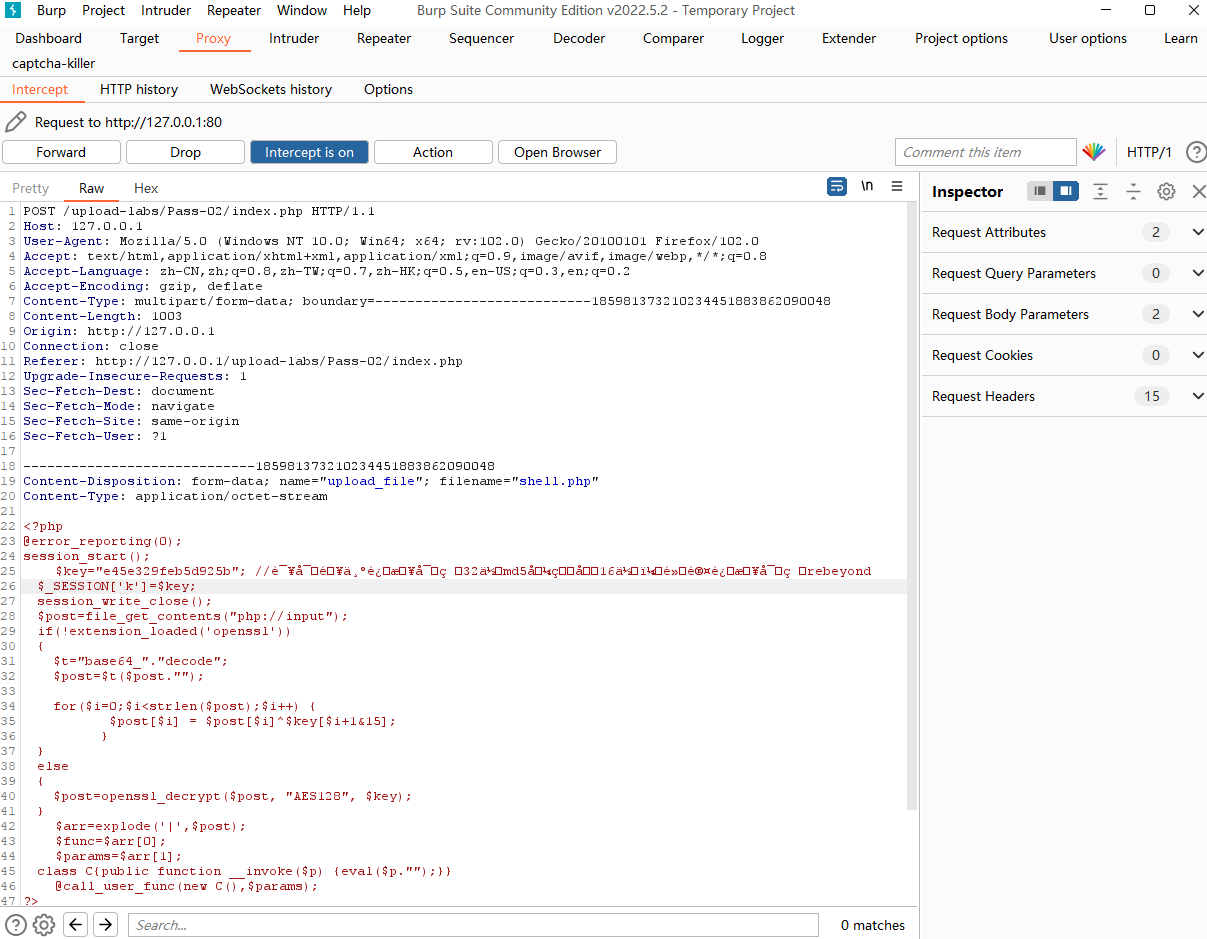Open the Sequencer tab
This screenshot has height=939, width=1207.
[481, 38]
